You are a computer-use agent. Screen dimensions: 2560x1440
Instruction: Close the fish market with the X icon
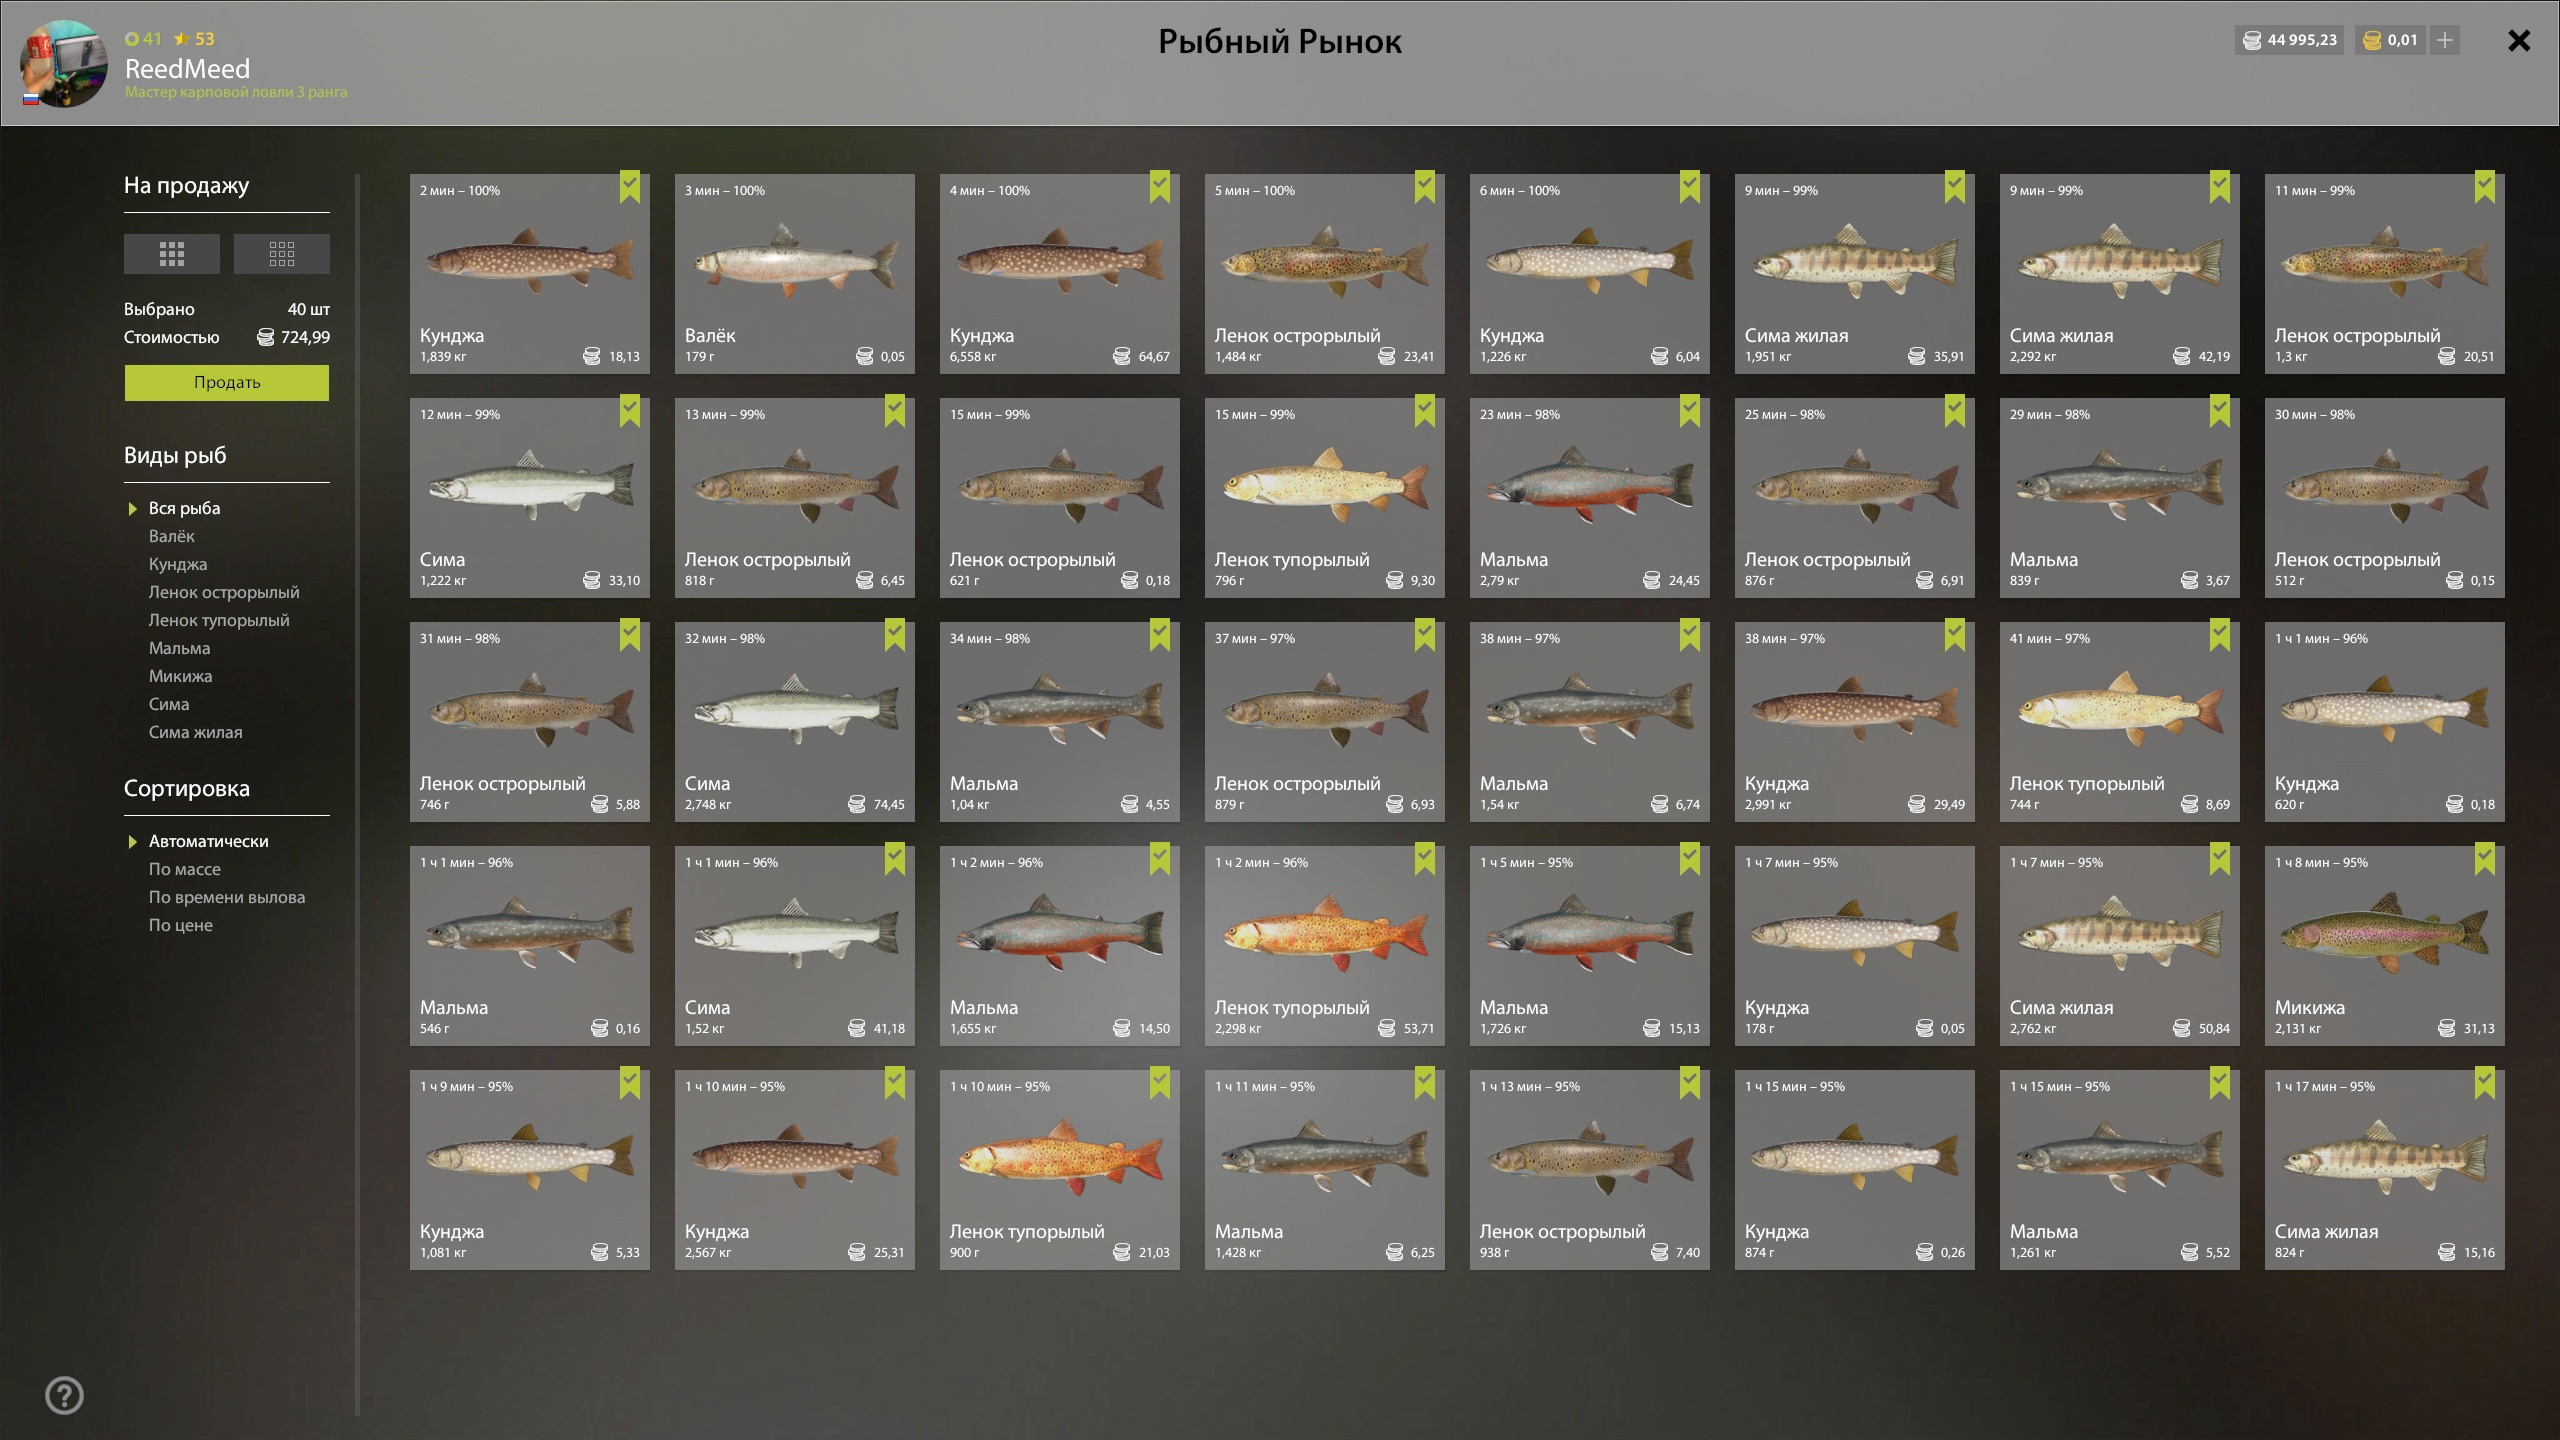click(x=2519, y=40)
